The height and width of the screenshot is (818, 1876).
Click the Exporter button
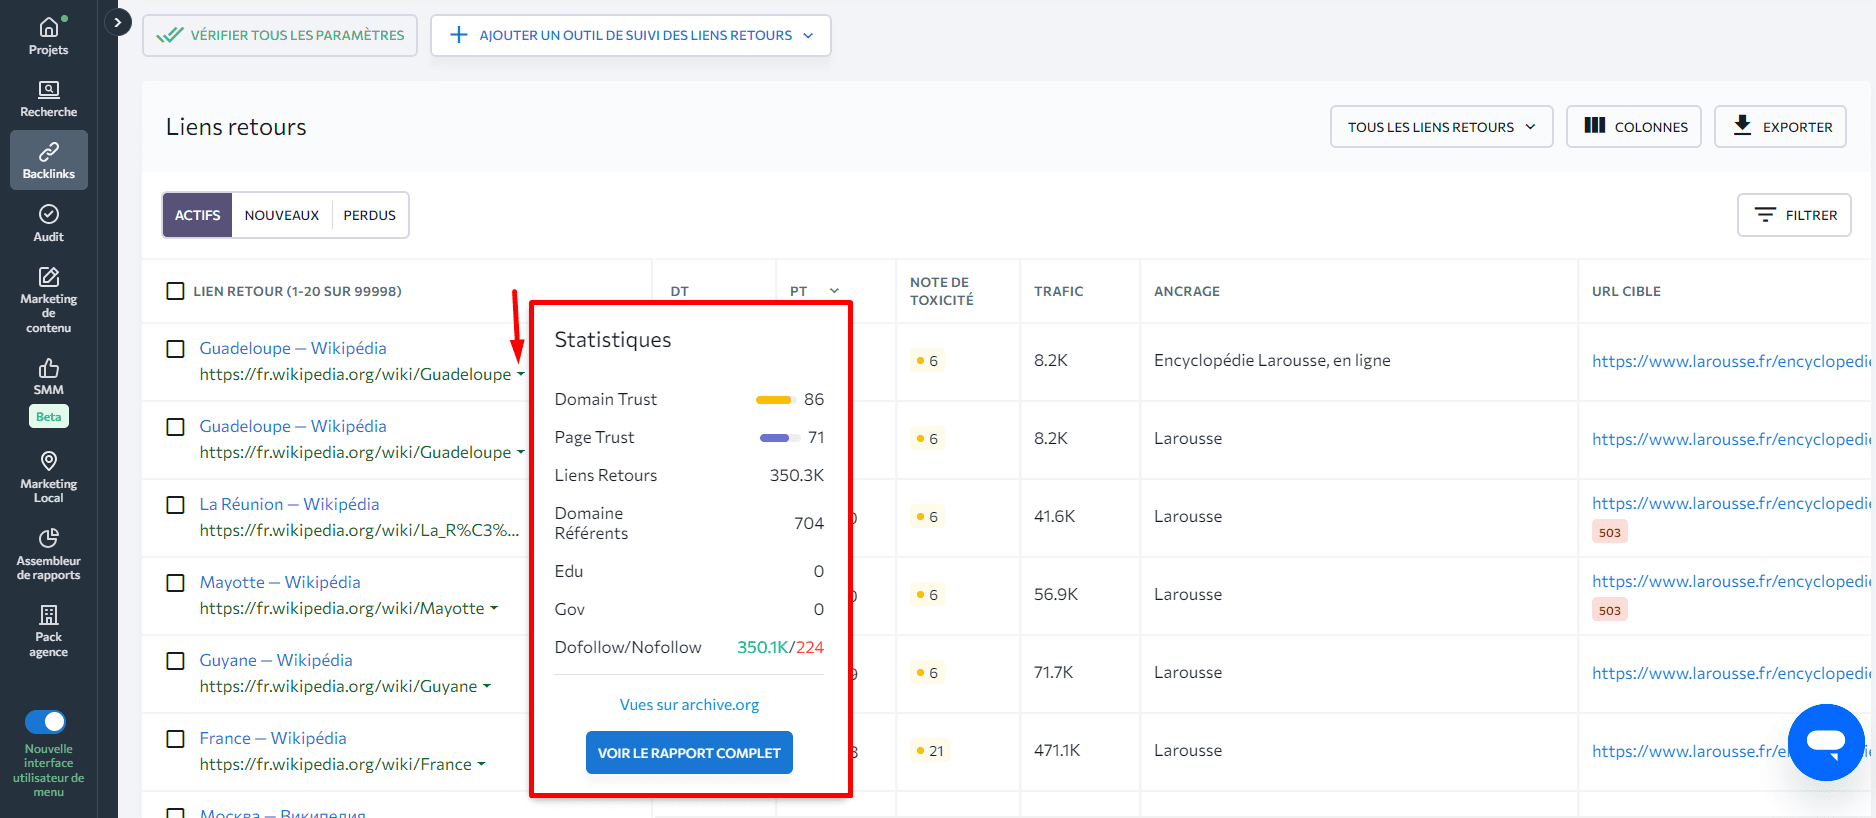click(1780, 127)
